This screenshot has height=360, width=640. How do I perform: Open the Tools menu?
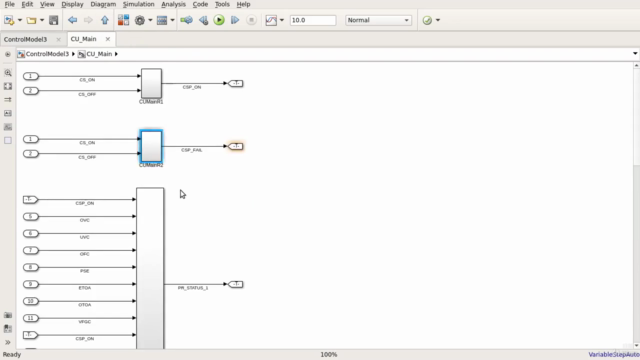222,4
